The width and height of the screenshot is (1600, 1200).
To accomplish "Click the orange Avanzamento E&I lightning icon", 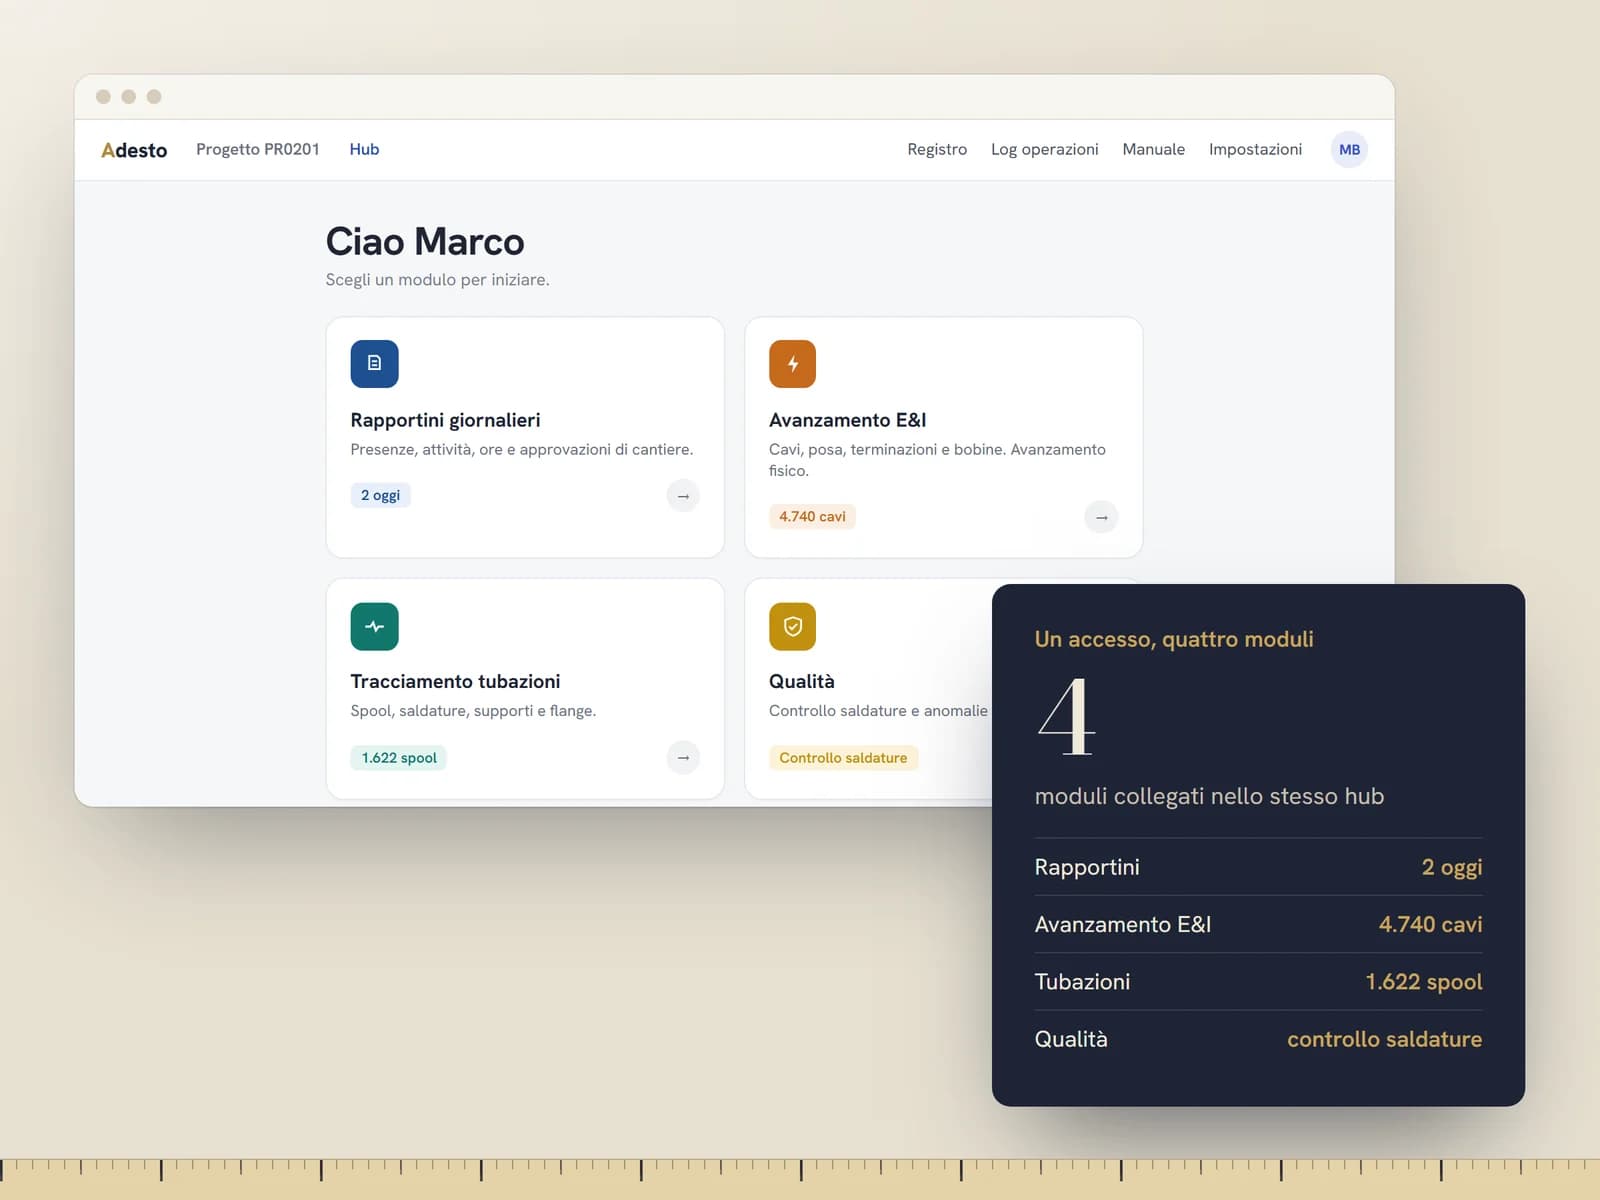I will tap(792, 364).
